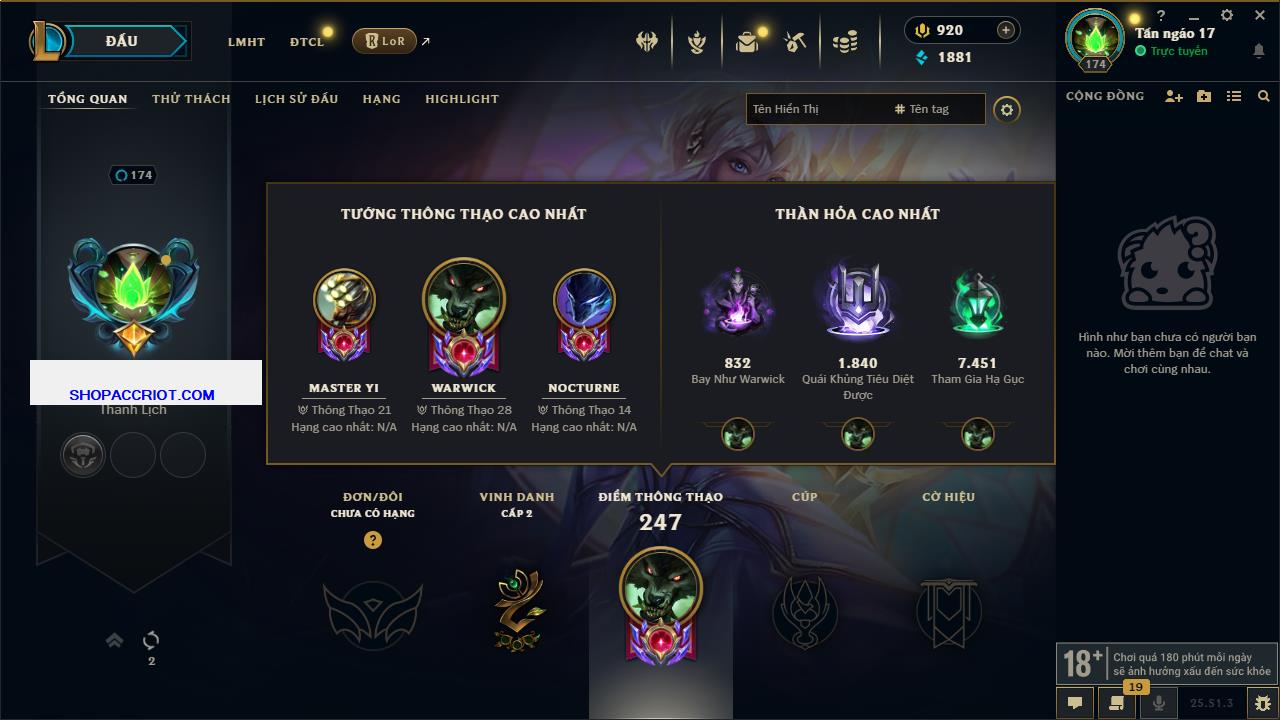Open the Clash crossed-wings icon
Image resolution: width=1280 pixels, height=720 pixels.
[647, 42]
